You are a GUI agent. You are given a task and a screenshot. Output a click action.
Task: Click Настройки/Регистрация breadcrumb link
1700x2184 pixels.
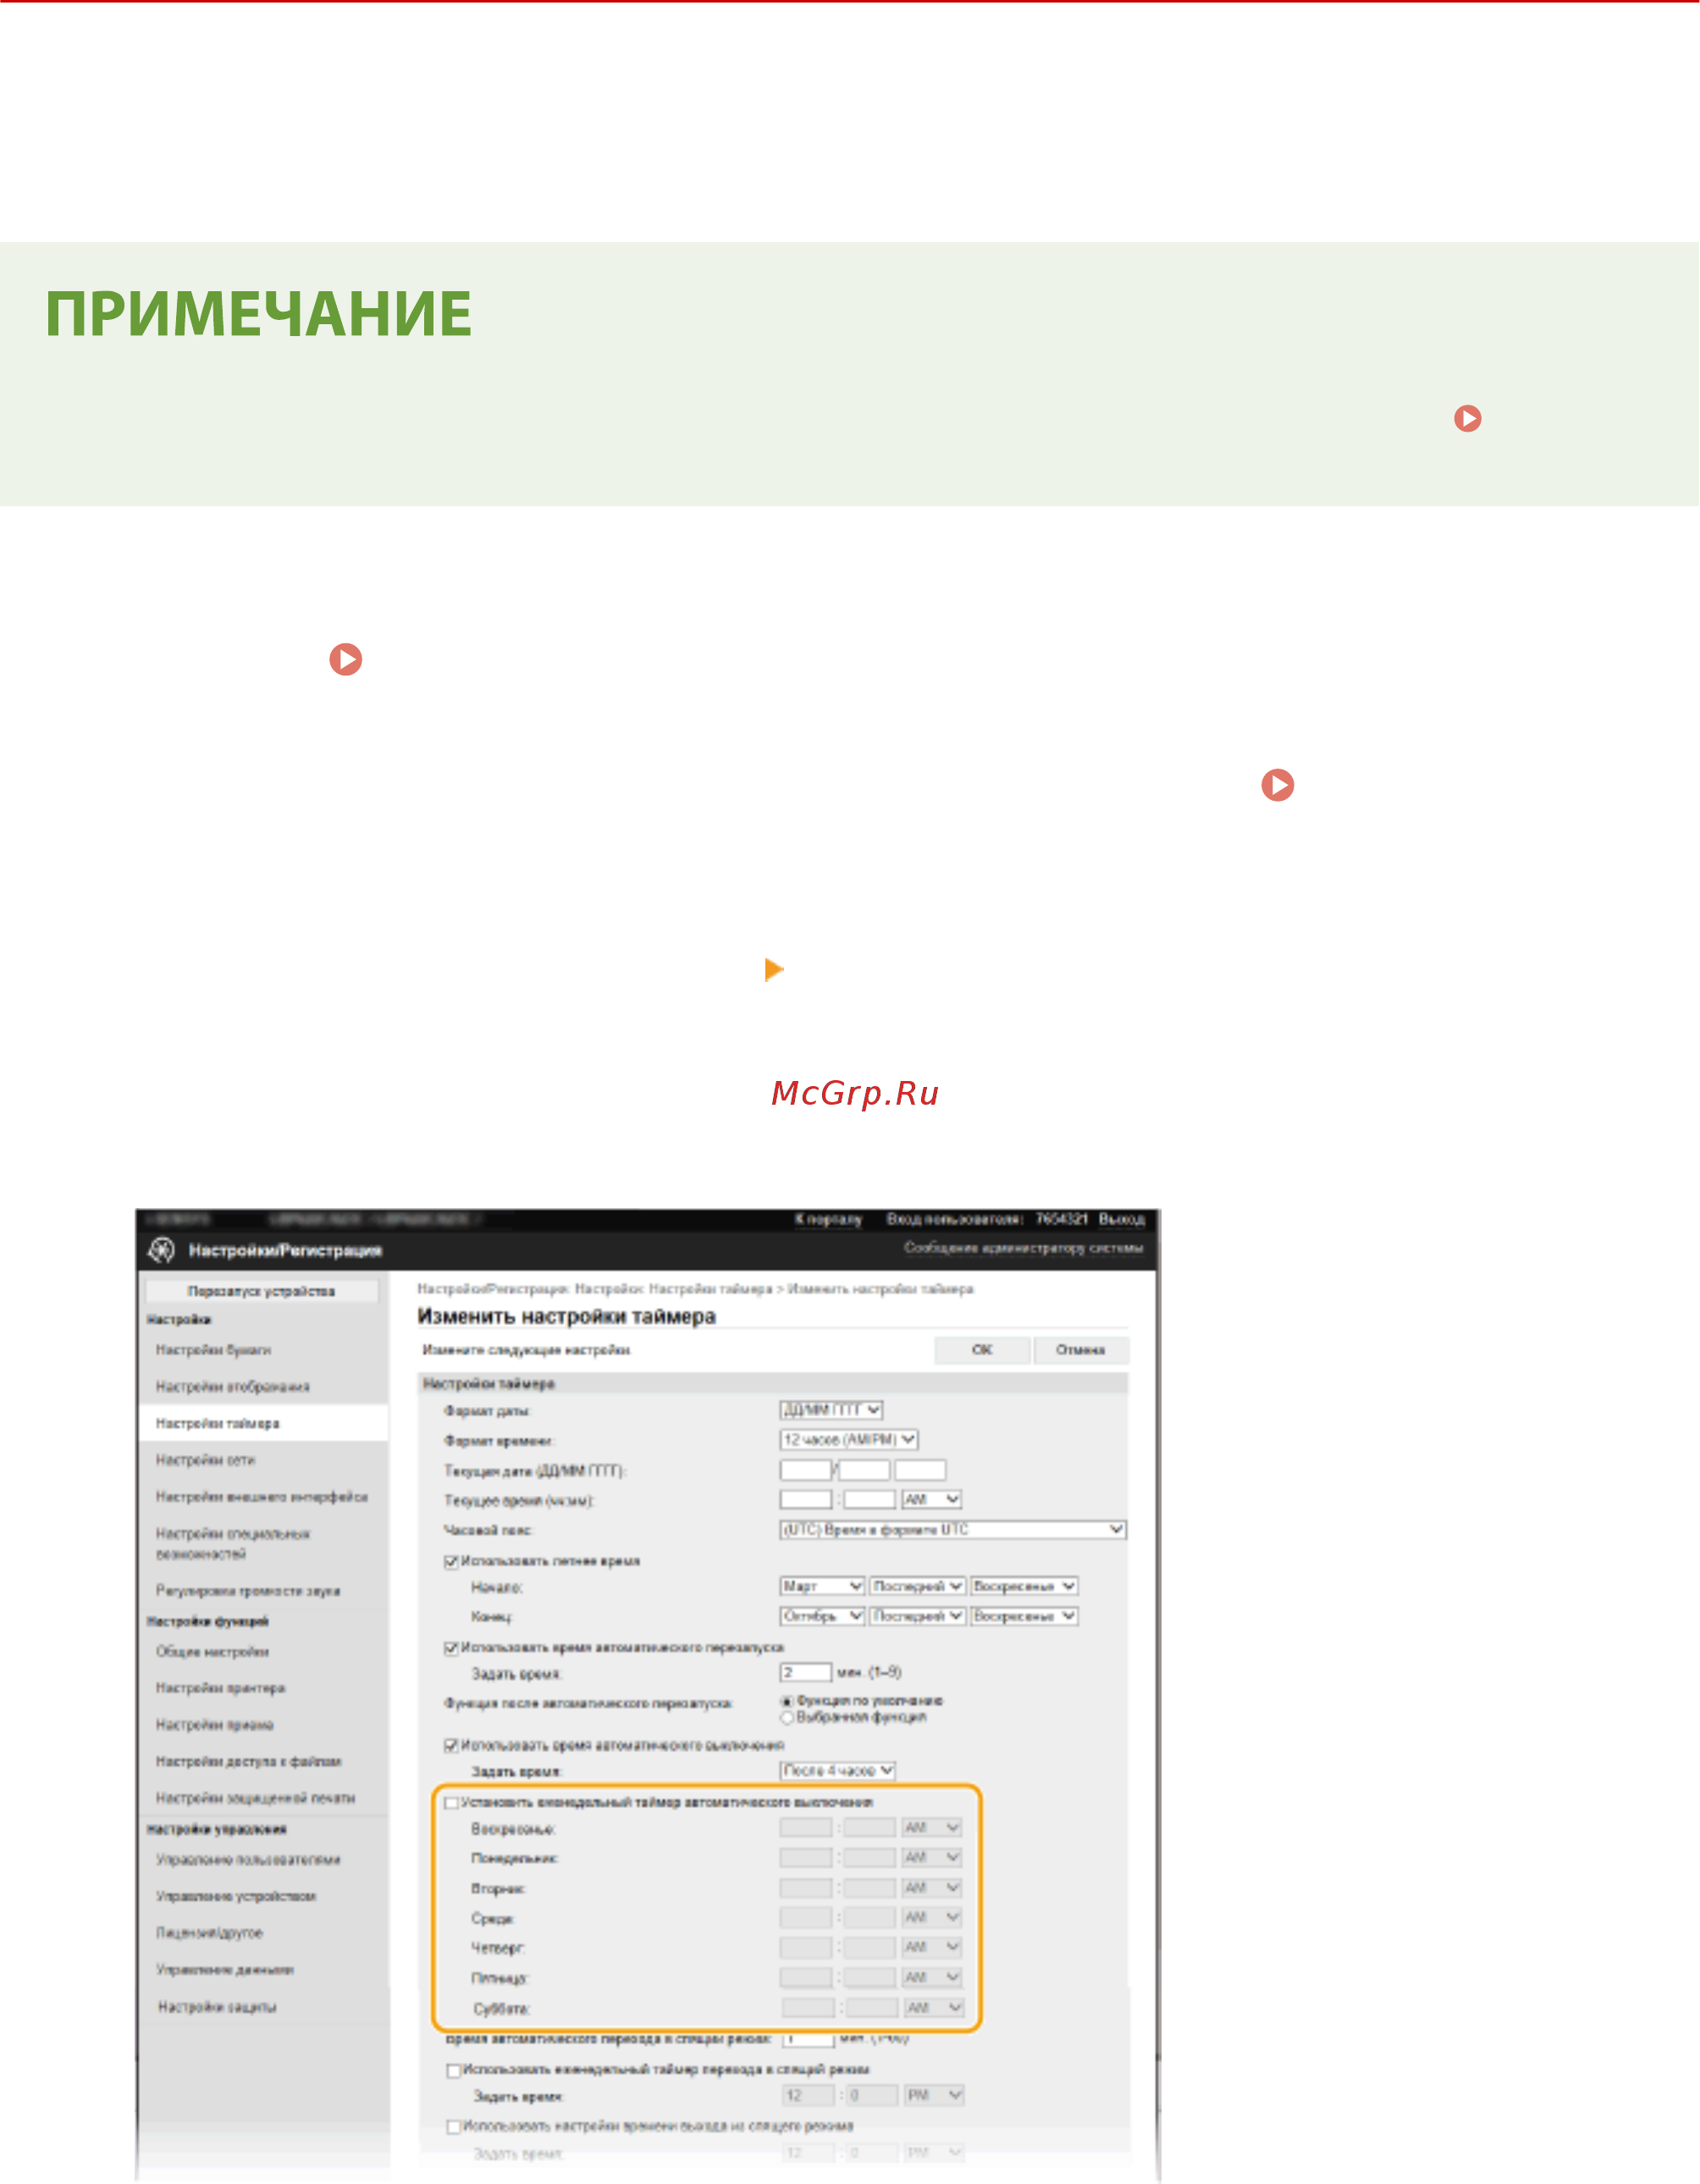(x=492, y=1289)
